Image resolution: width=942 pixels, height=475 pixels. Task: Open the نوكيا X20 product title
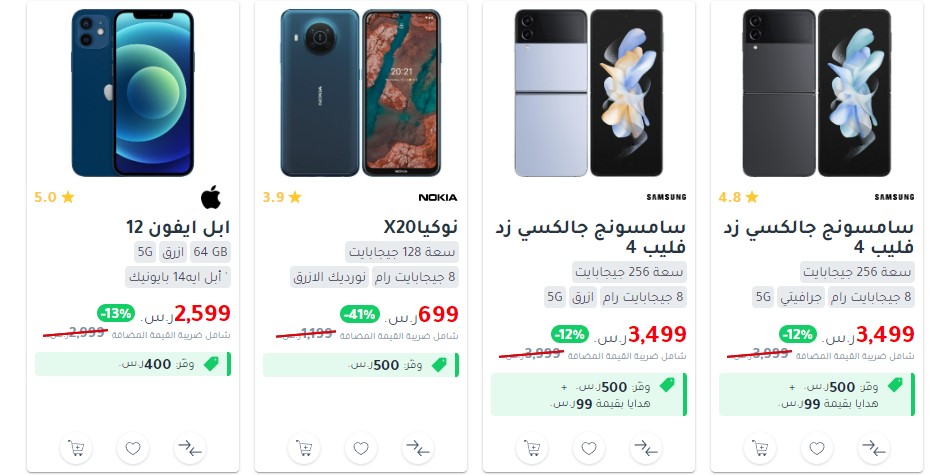coord(421,227)
